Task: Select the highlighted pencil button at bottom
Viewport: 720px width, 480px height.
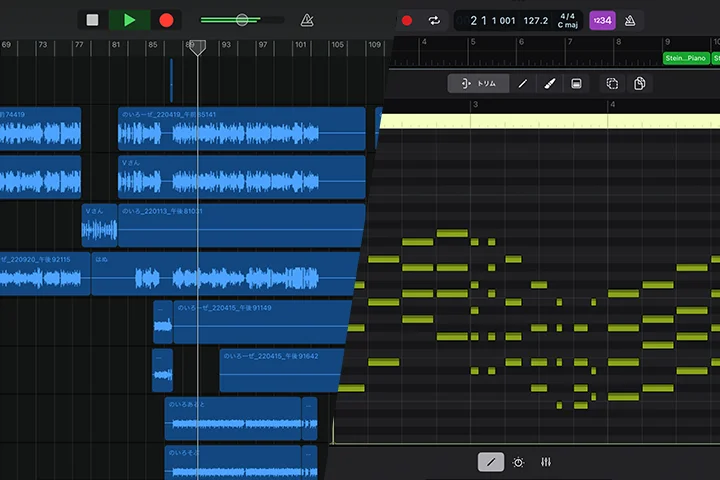Action: coord(491,462)
